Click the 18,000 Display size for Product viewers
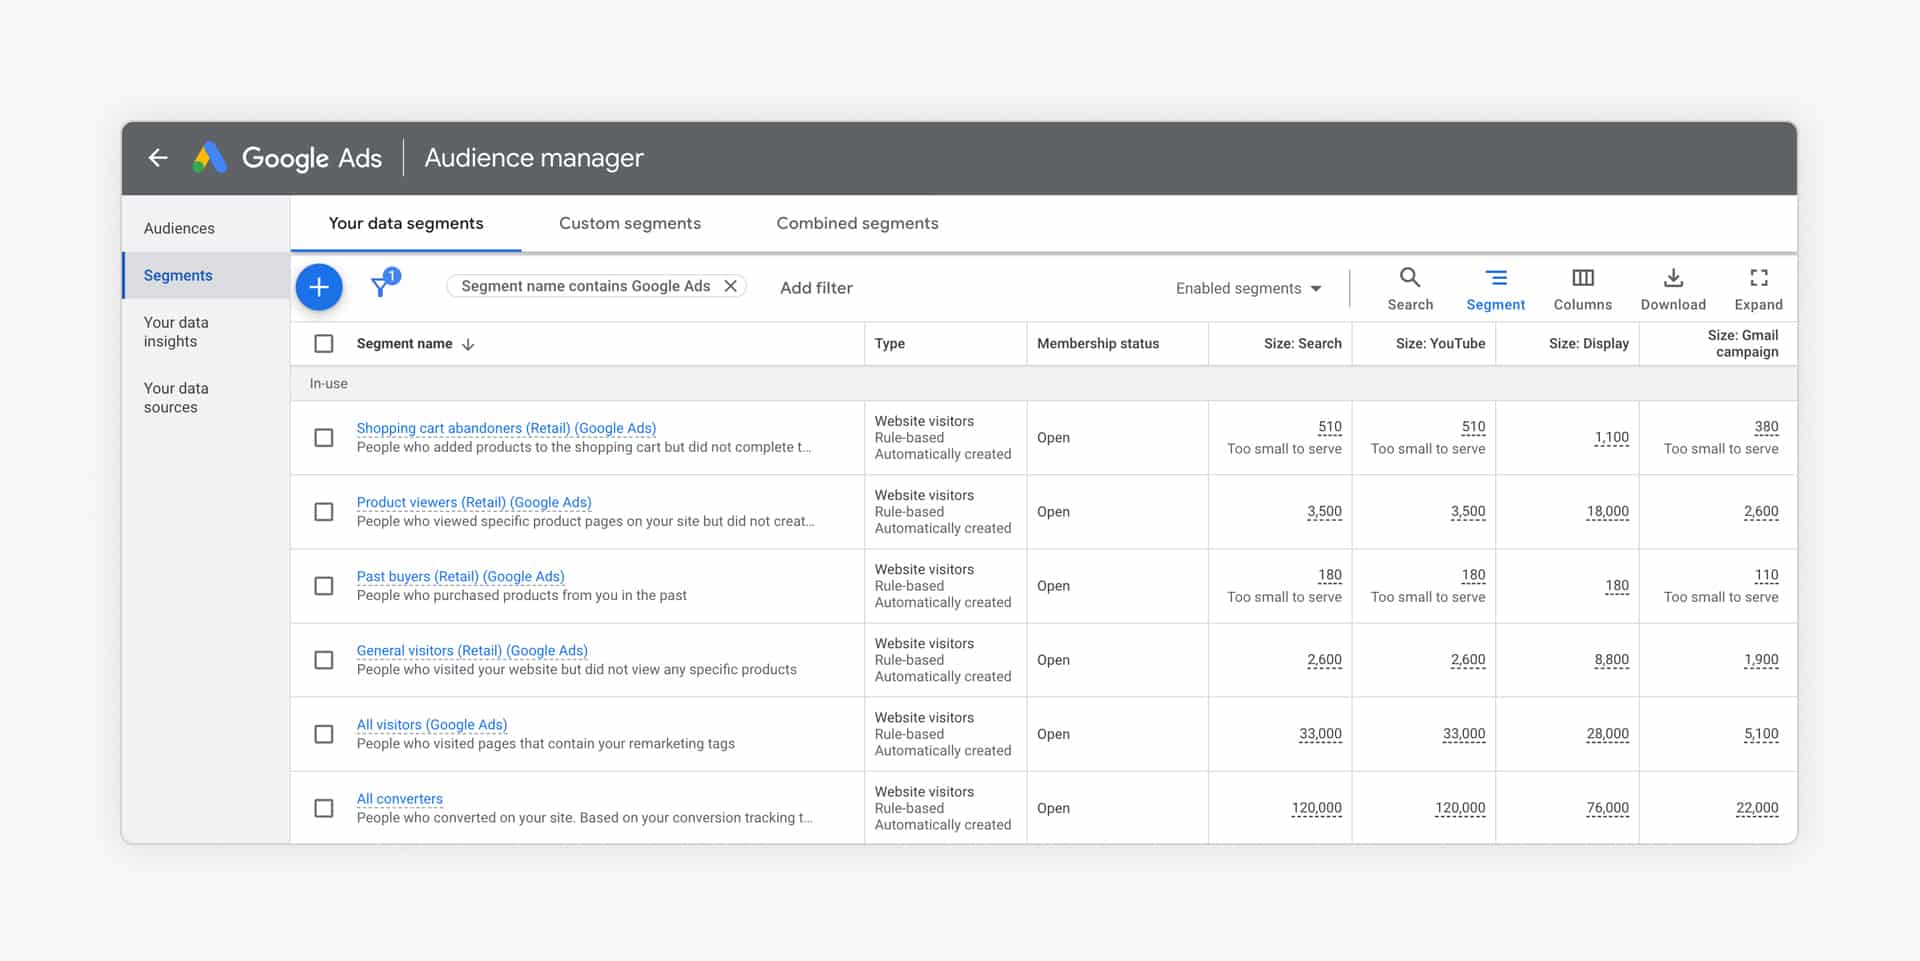This screenshot has width=1920, height=961. [1607, 512]
